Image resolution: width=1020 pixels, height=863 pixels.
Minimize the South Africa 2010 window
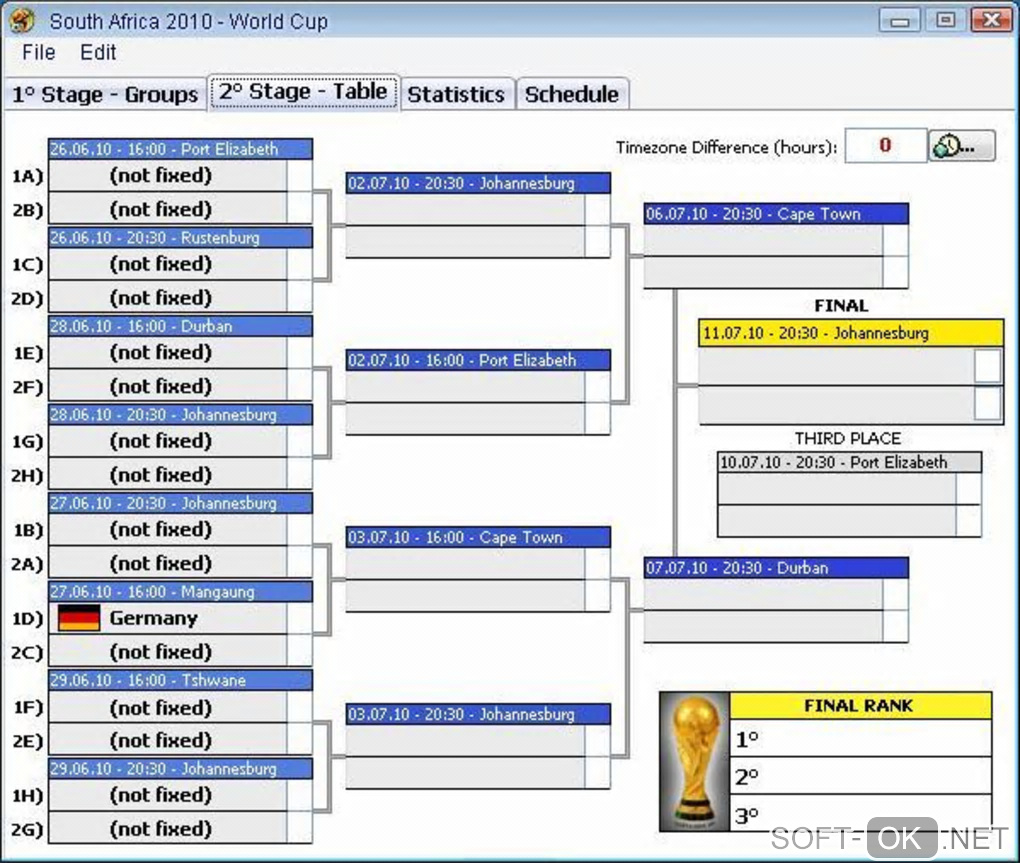coord(900,20)
